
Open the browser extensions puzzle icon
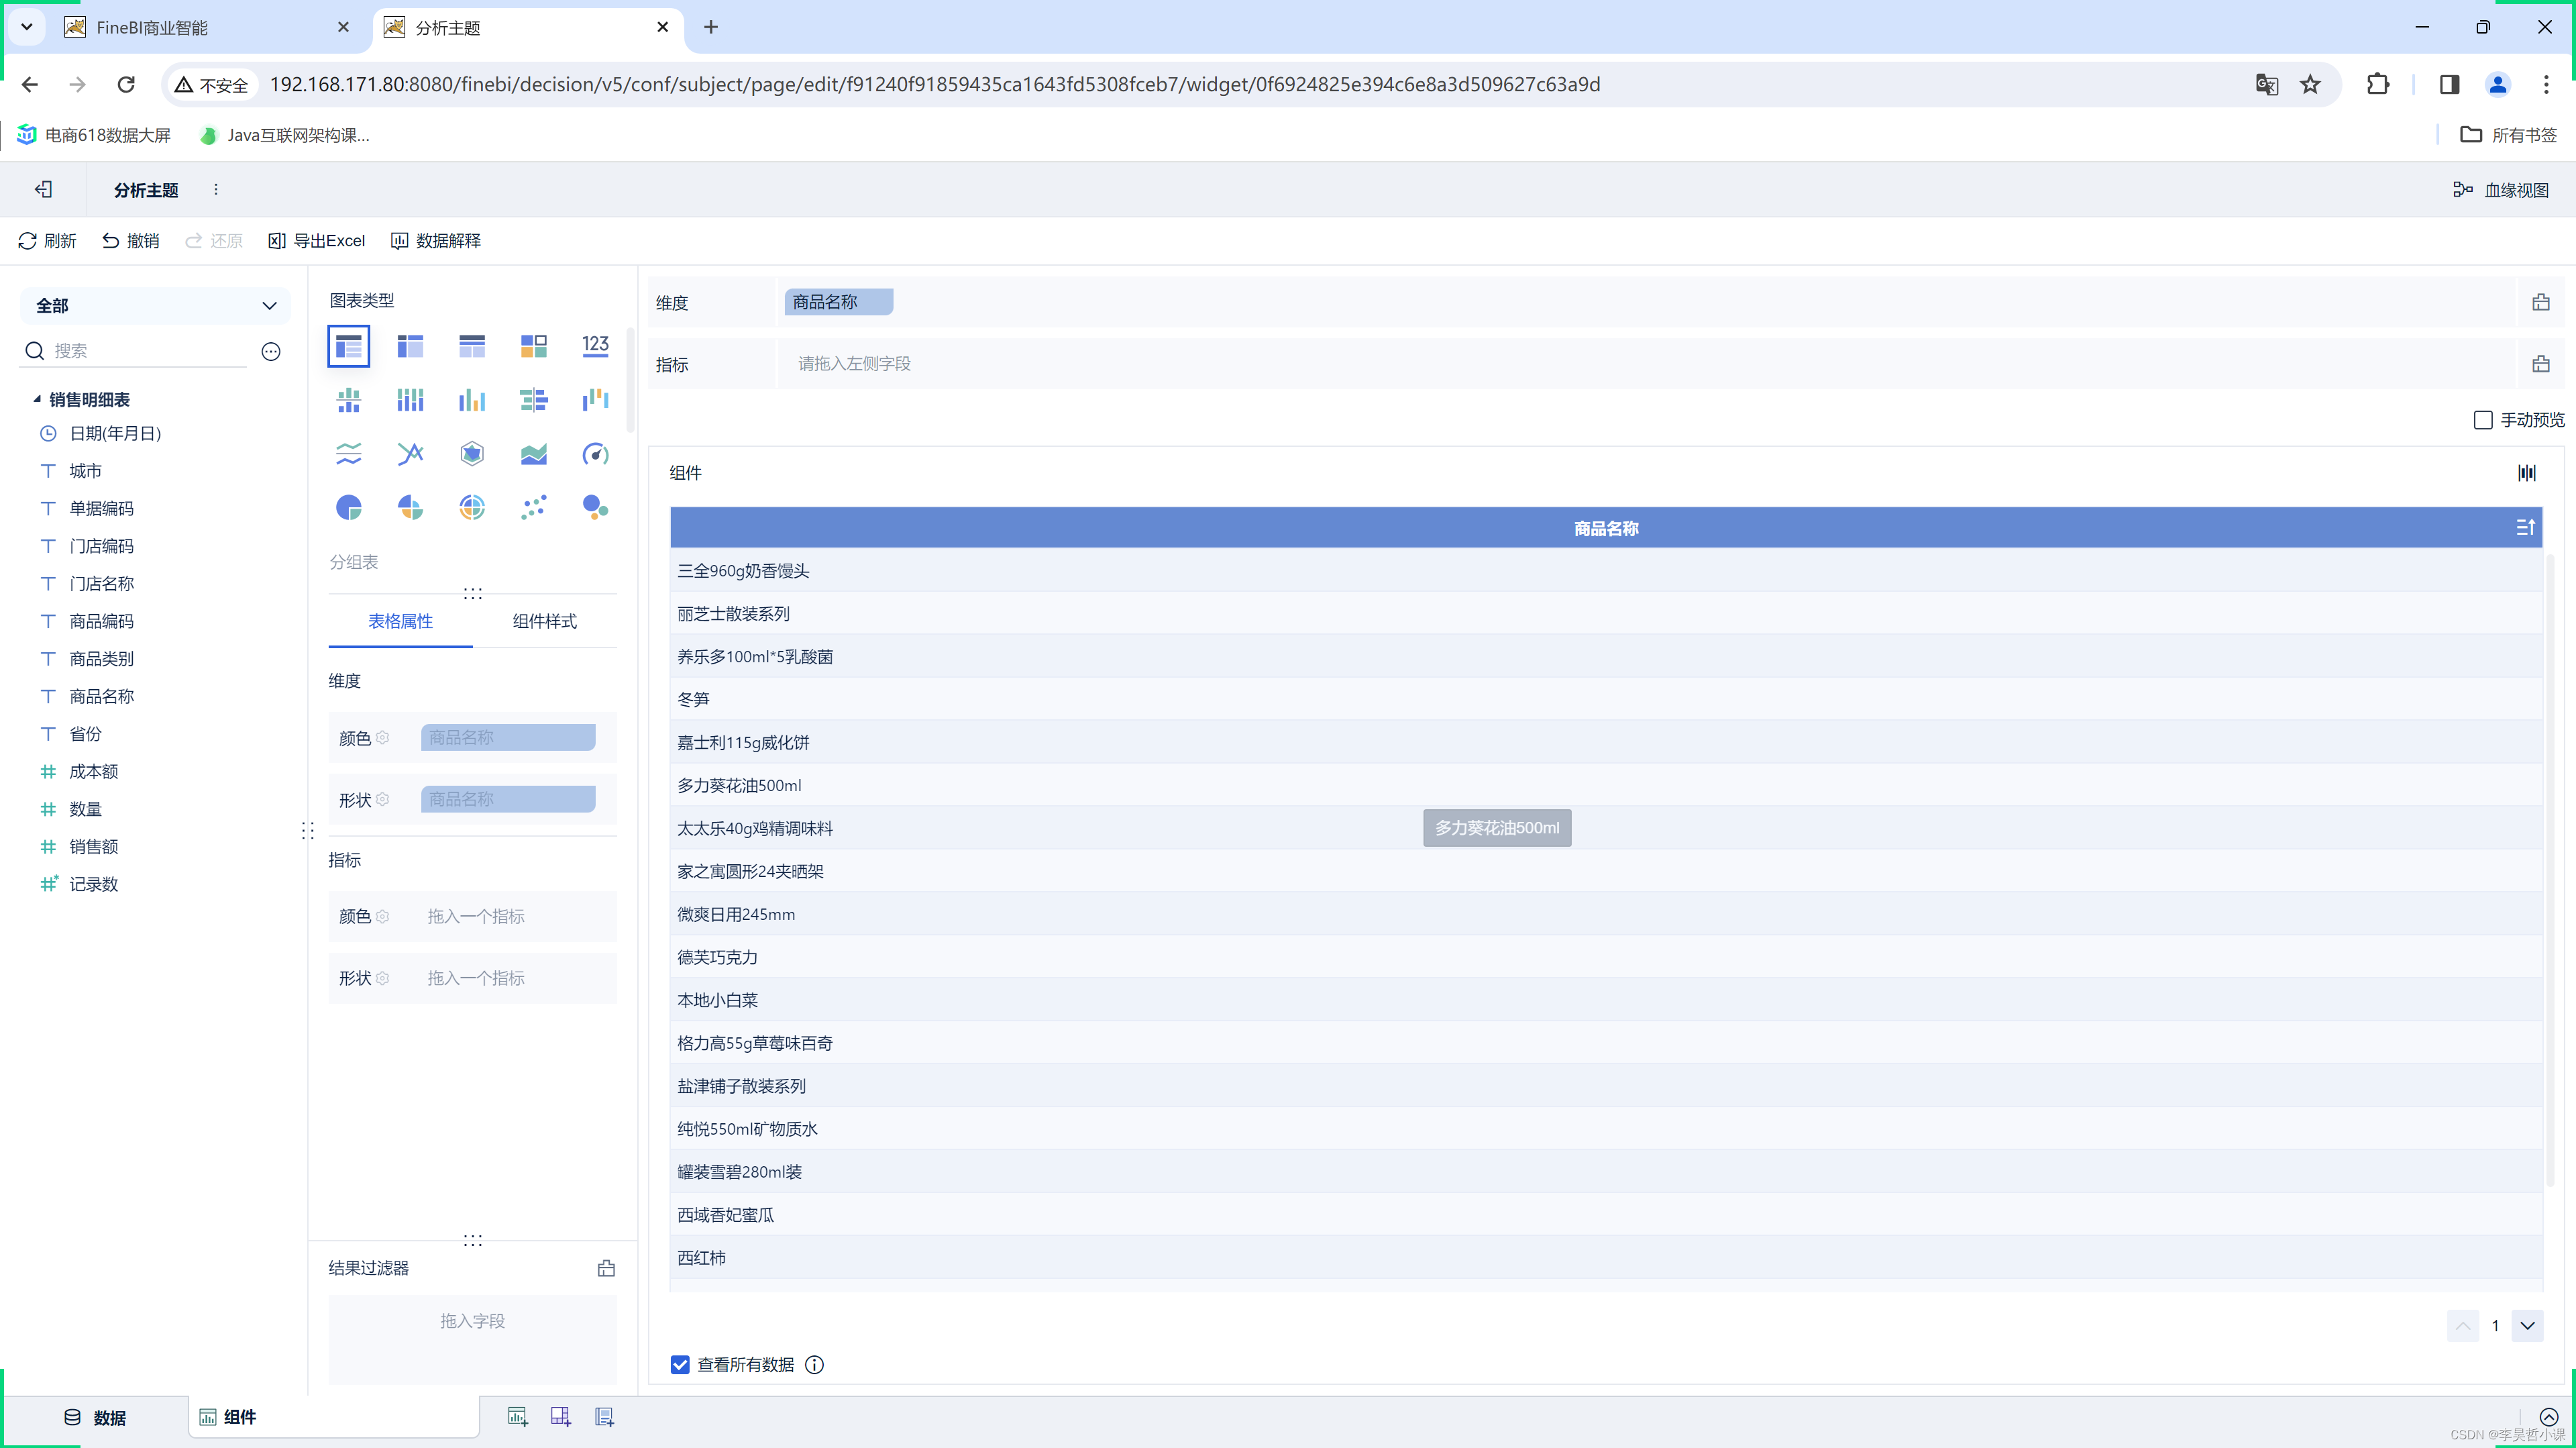coord(2378,84)
